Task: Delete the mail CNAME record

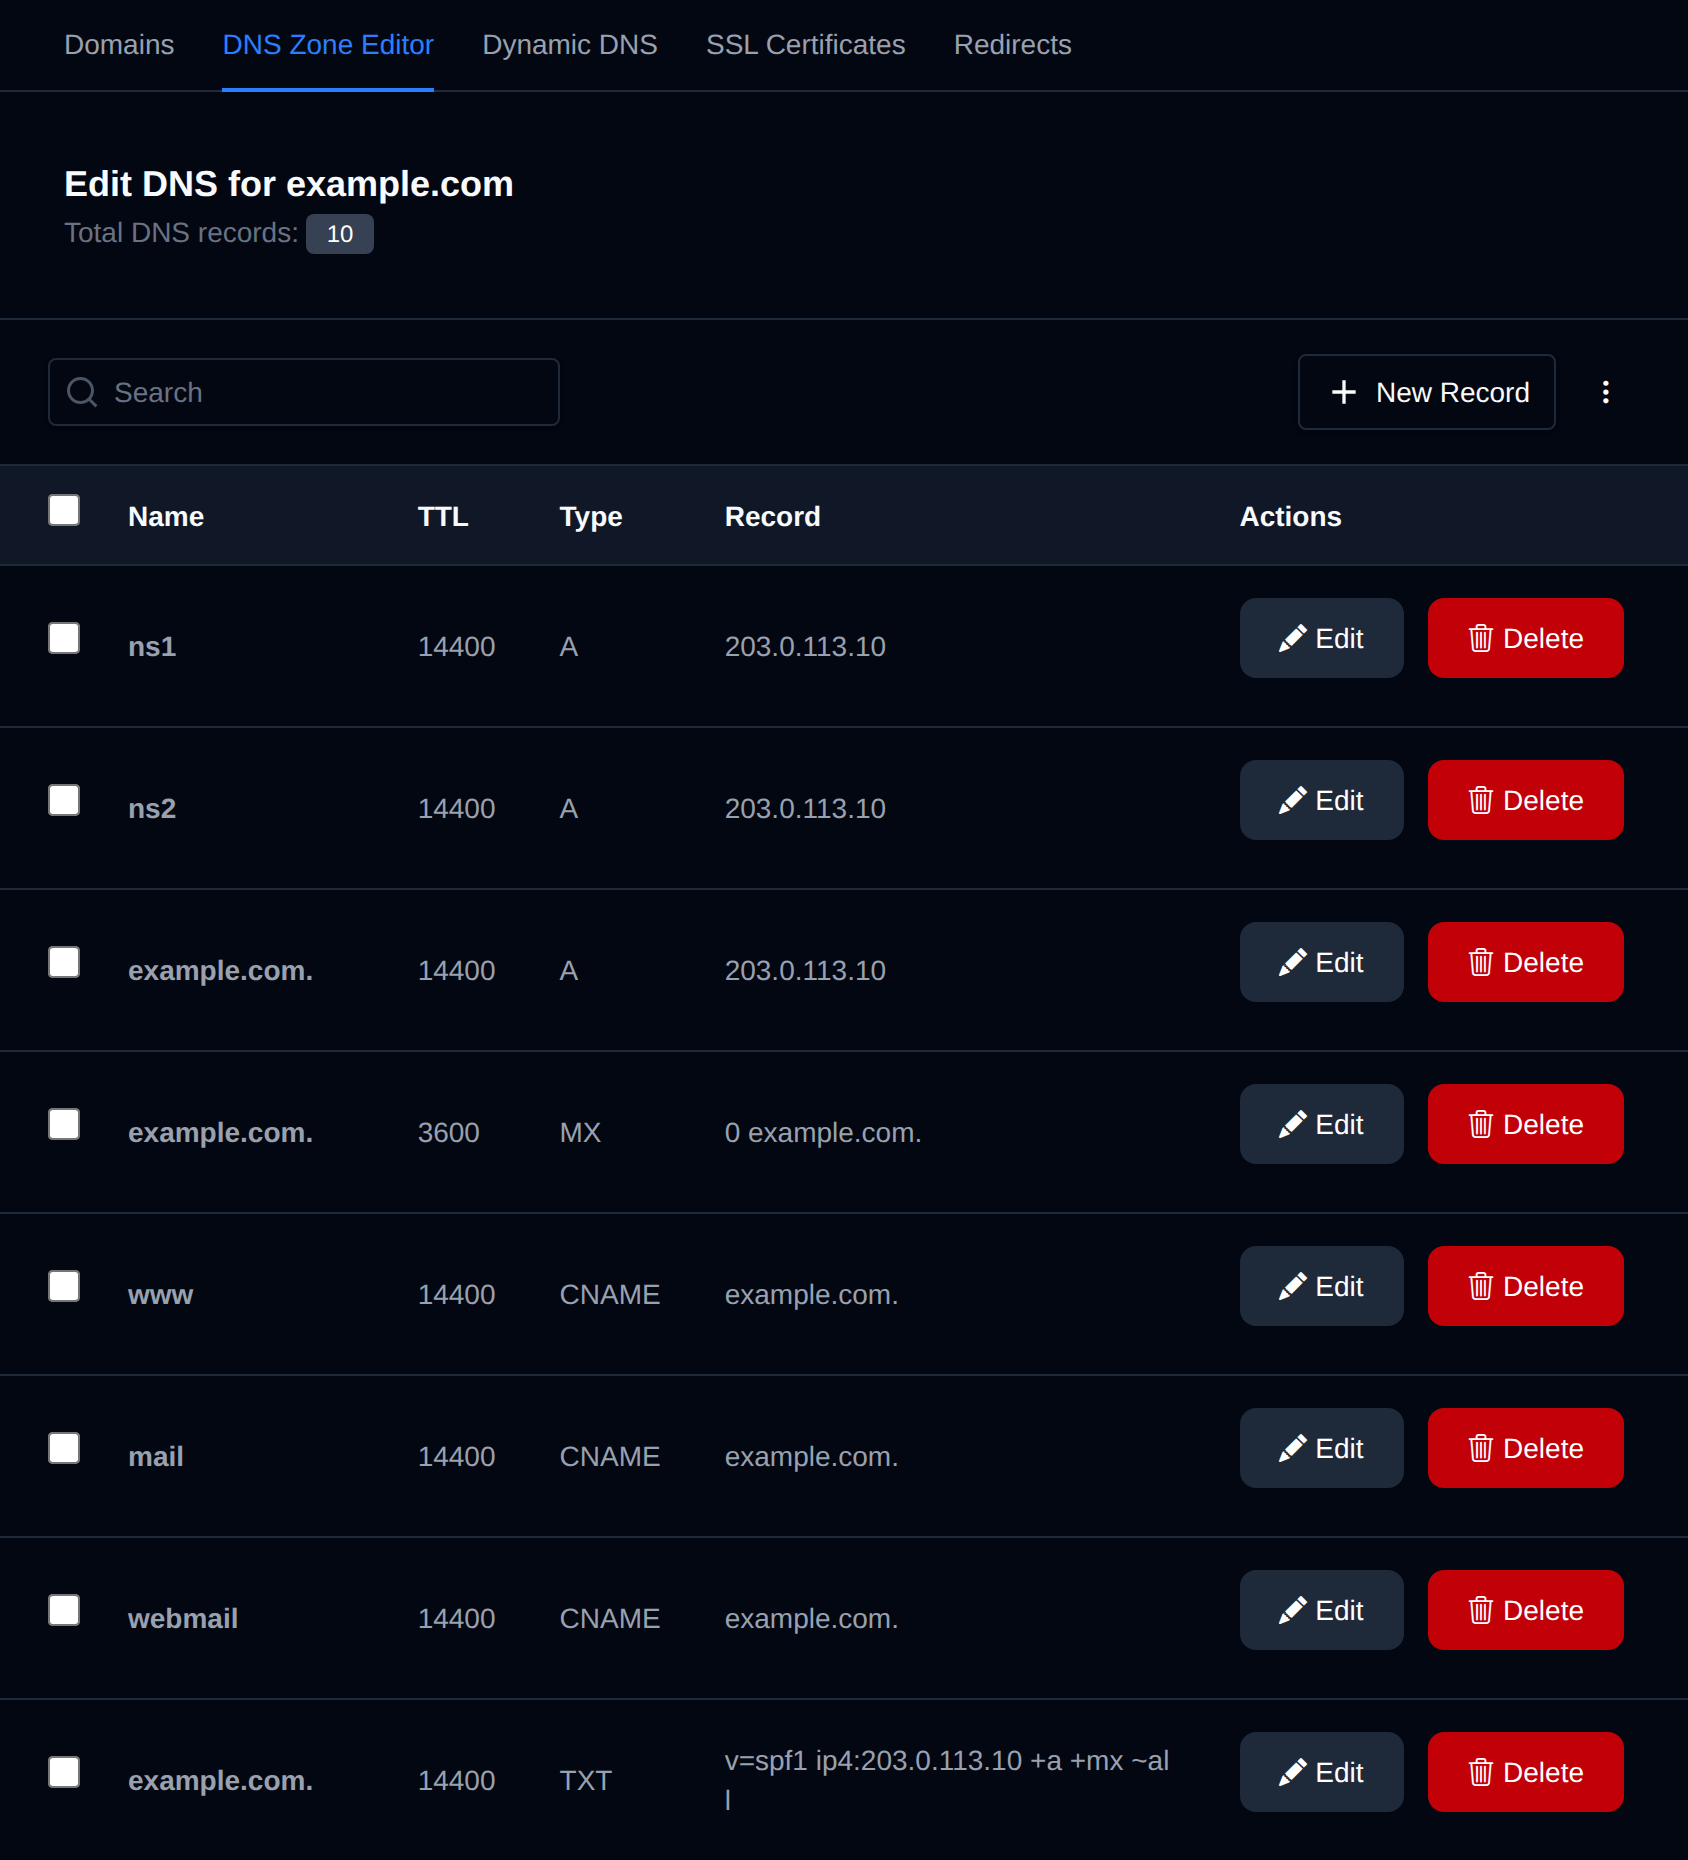Action: [1525, 1448]
